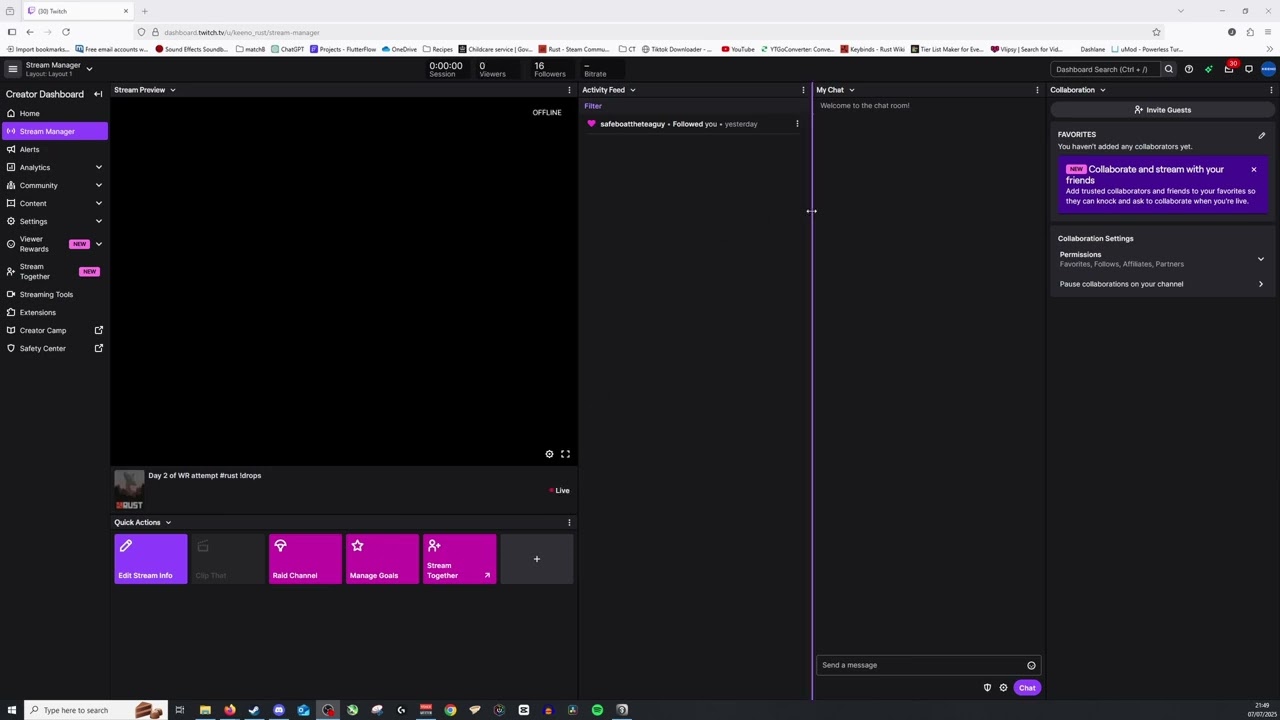Expand the collaboration Permissions section
Screen dimensions: 1280x720
click(x=1161, y=259)
